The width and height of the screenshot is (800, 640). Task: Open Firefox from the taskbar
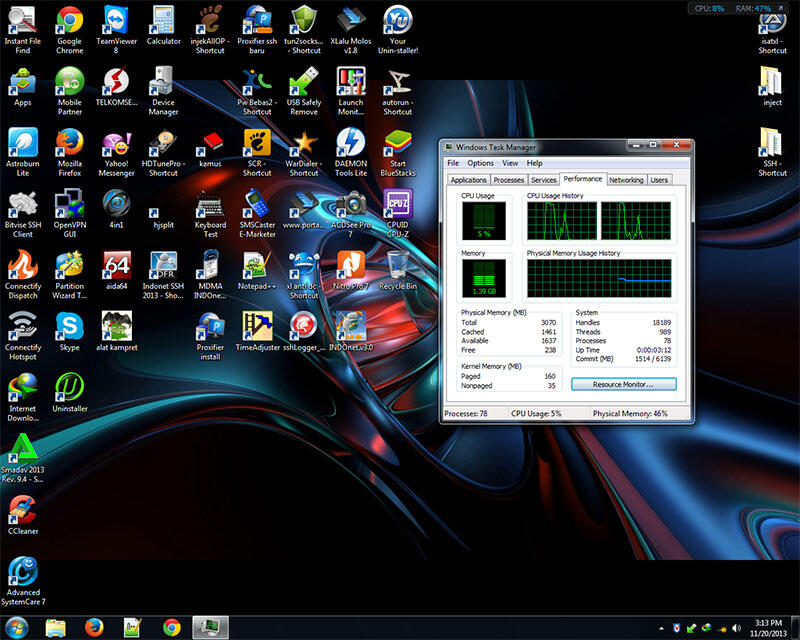coord(94,627)
